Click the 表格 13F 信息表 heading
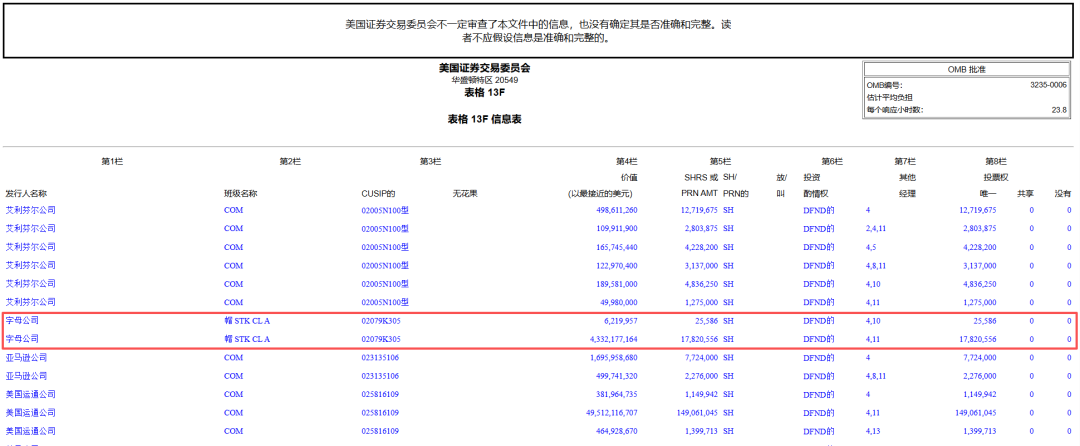The image size is (1080, 446). point(484,119)
